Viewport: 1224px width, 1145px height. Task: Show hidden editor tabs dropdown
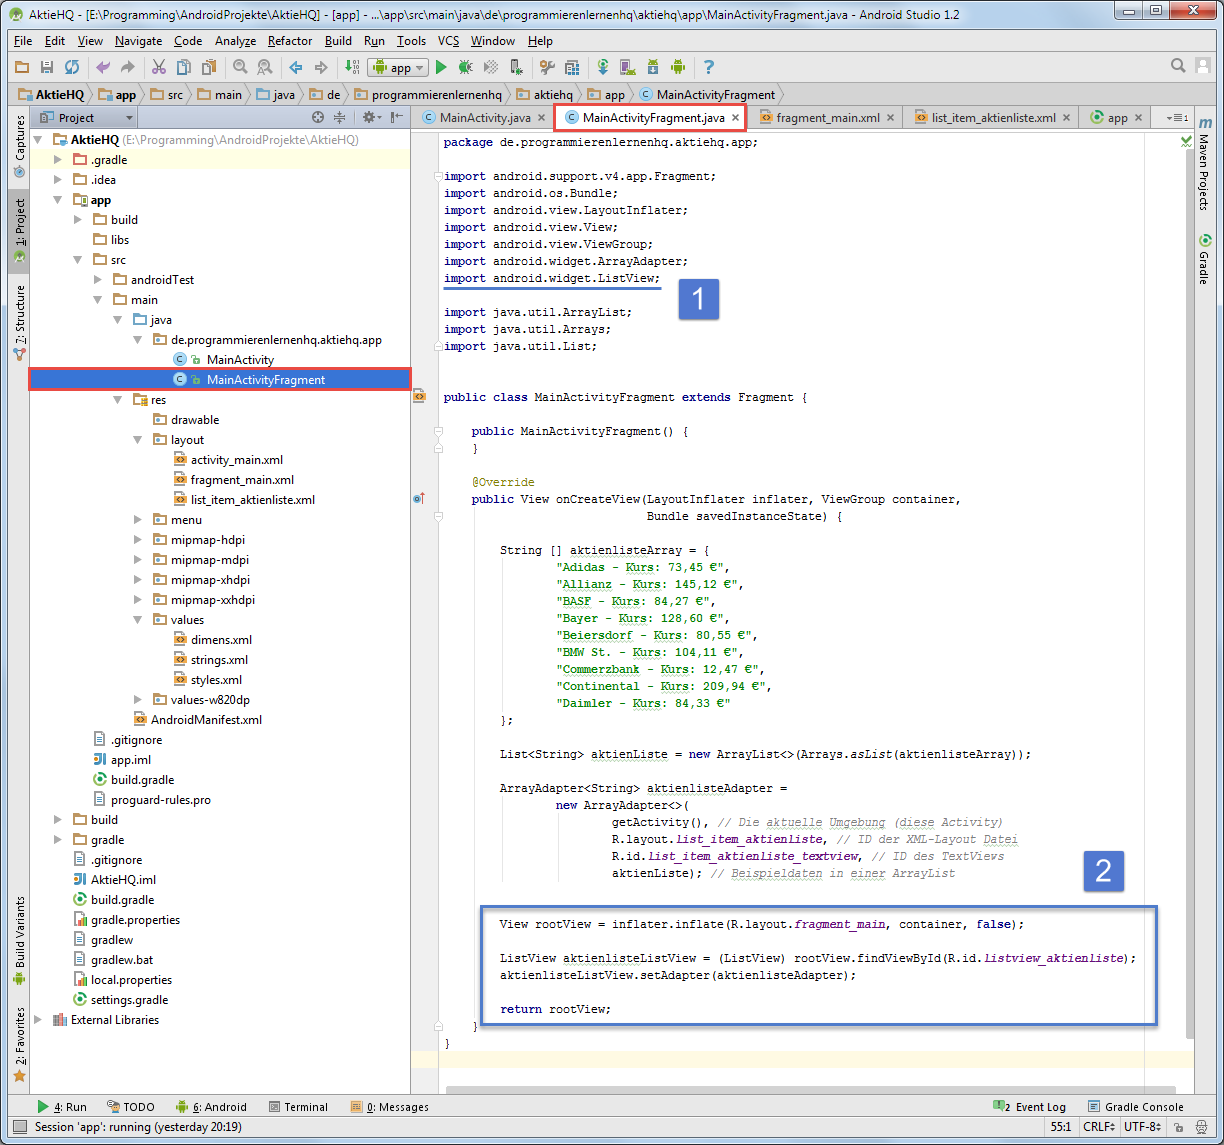(1177, 117)
